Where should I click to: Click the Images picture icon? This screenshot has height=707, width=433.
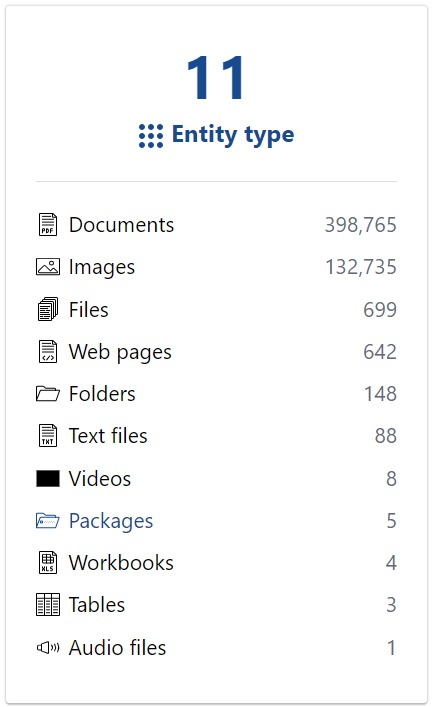pyautogui.click(x=48, y=267)
